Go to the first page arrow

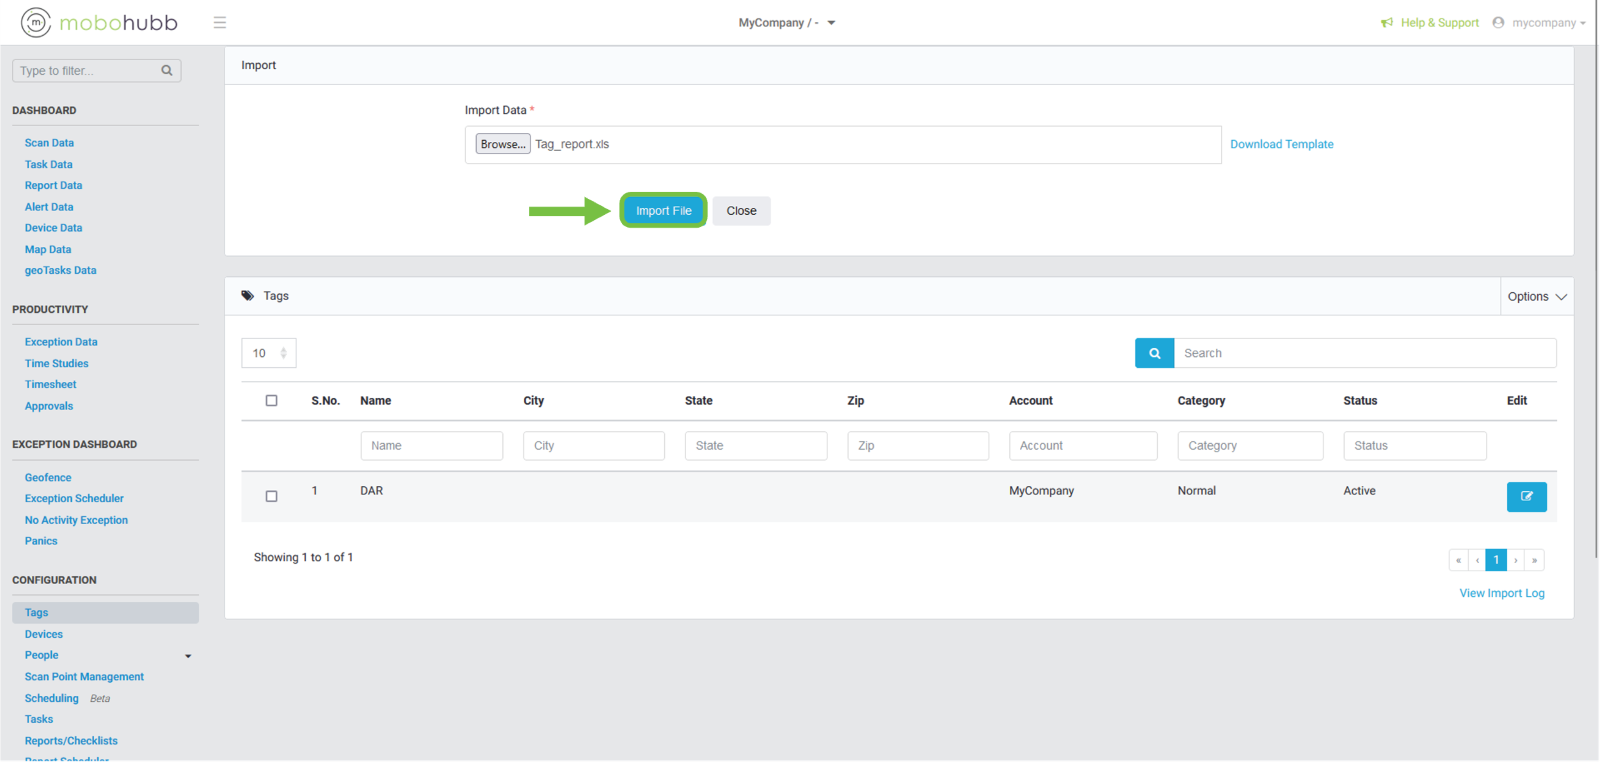tap(1458, 560)
